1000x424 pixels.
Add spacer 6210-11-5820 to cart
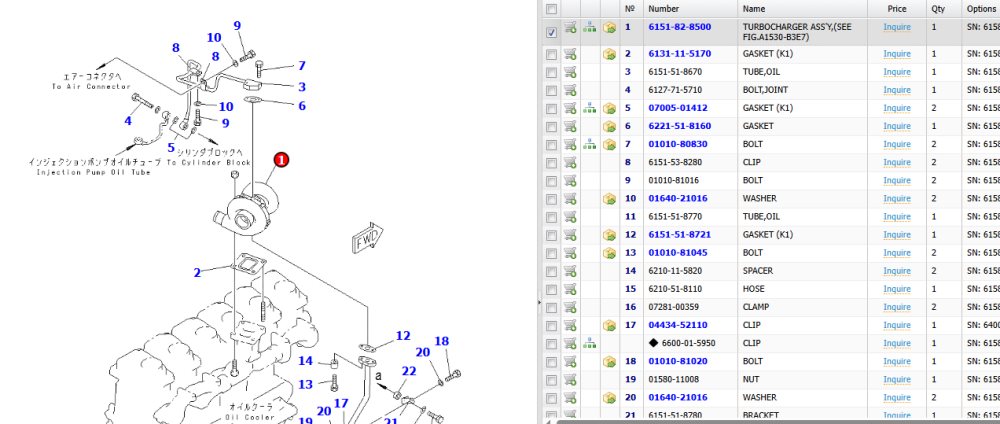click(x=570, y=271)
